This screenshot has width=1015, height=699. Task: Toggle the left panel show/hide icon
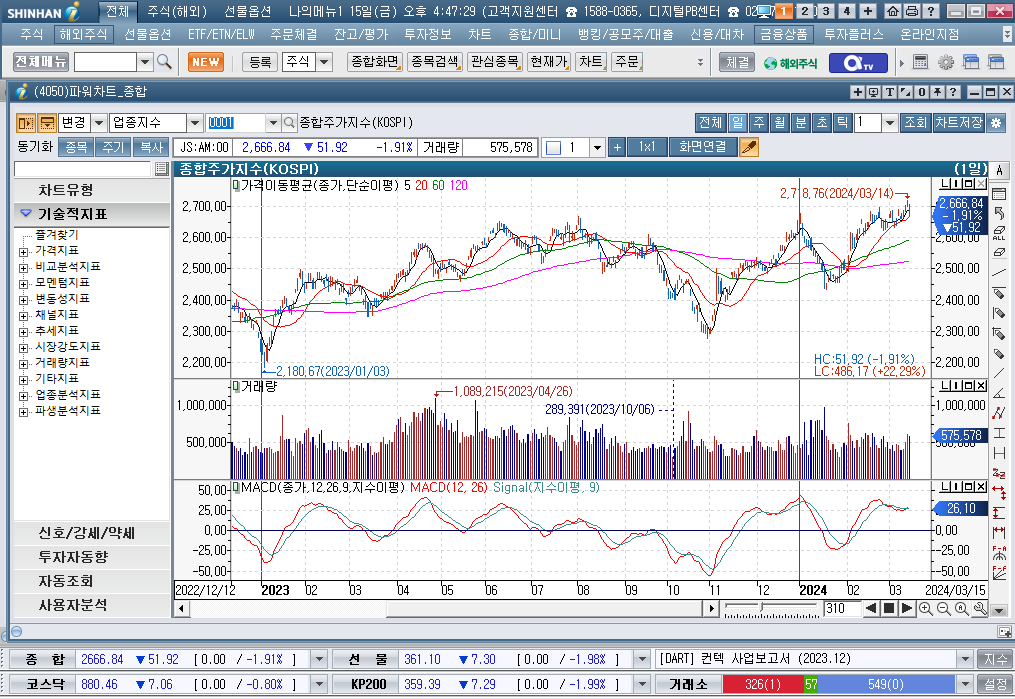tap(26, 122)
